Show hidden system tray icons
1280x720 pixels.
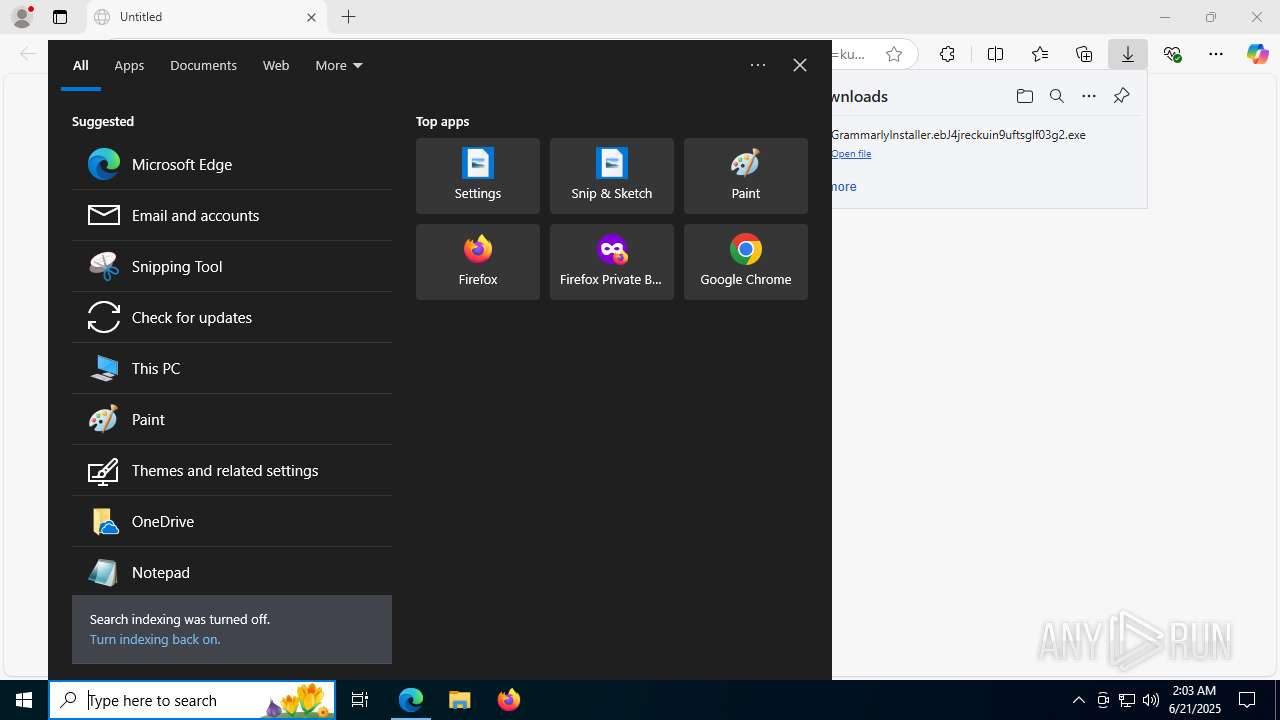1079,700
